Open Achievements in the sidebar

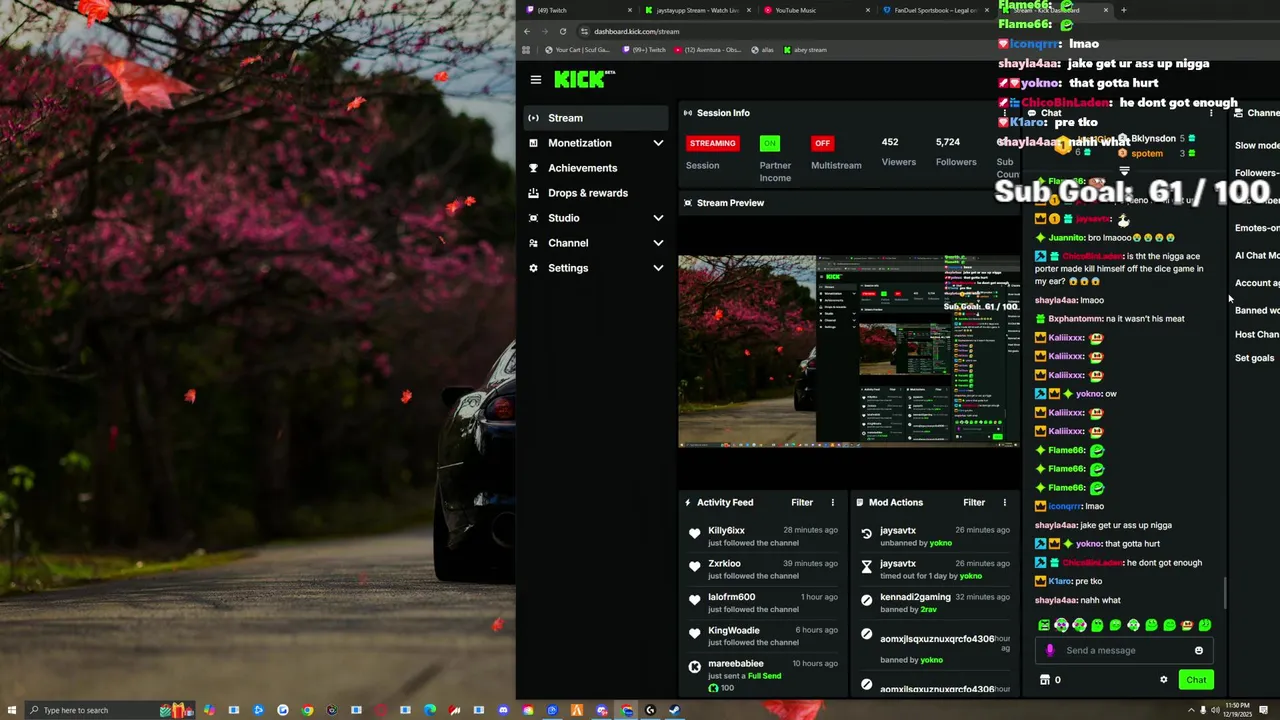click(x=596, y=168)
